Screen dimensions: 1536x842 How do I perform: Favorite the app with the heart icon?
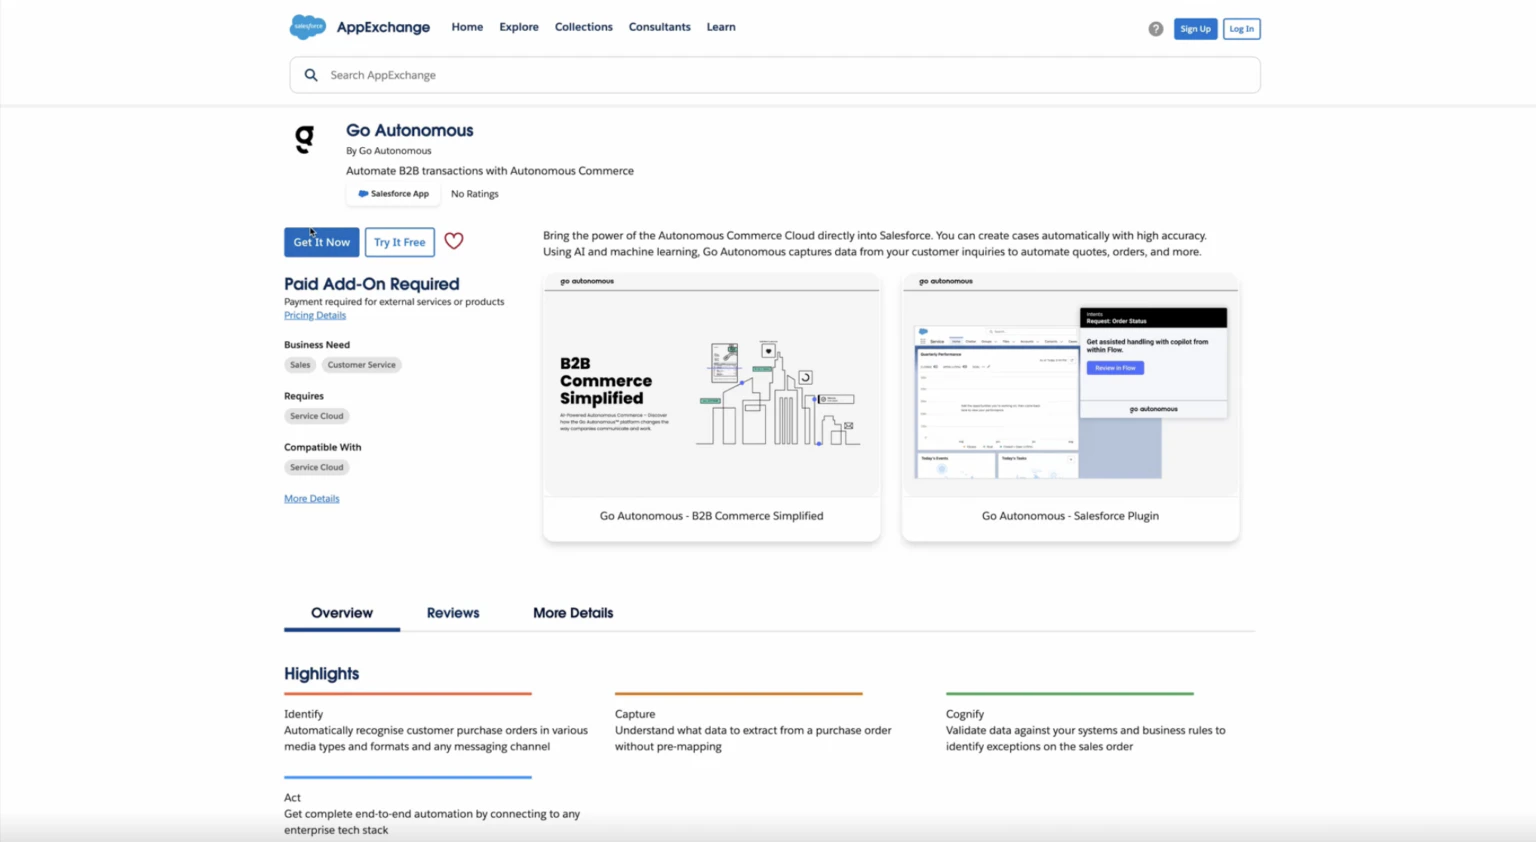click(454, 241)
